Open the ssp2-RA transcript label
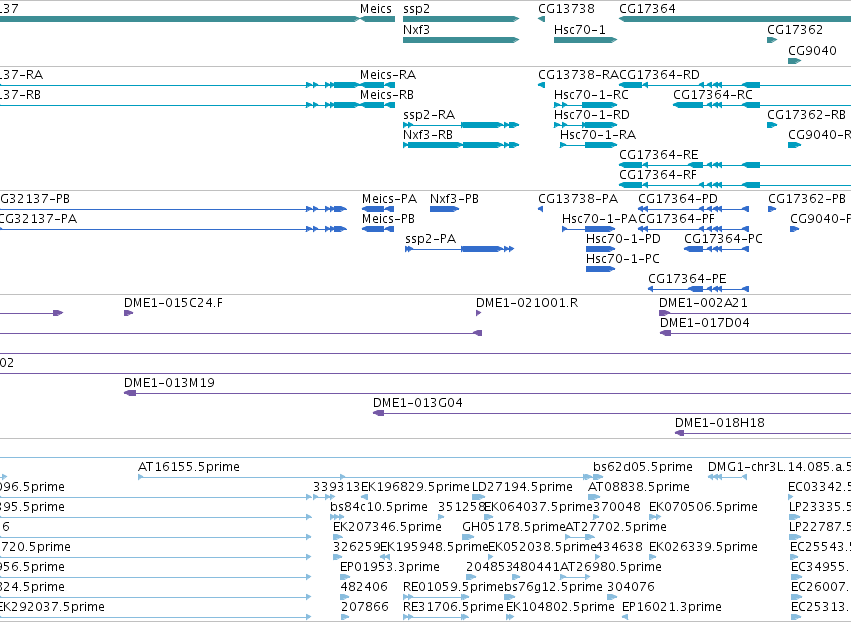Viewport: 851px width, 622px height. [429, 115]
